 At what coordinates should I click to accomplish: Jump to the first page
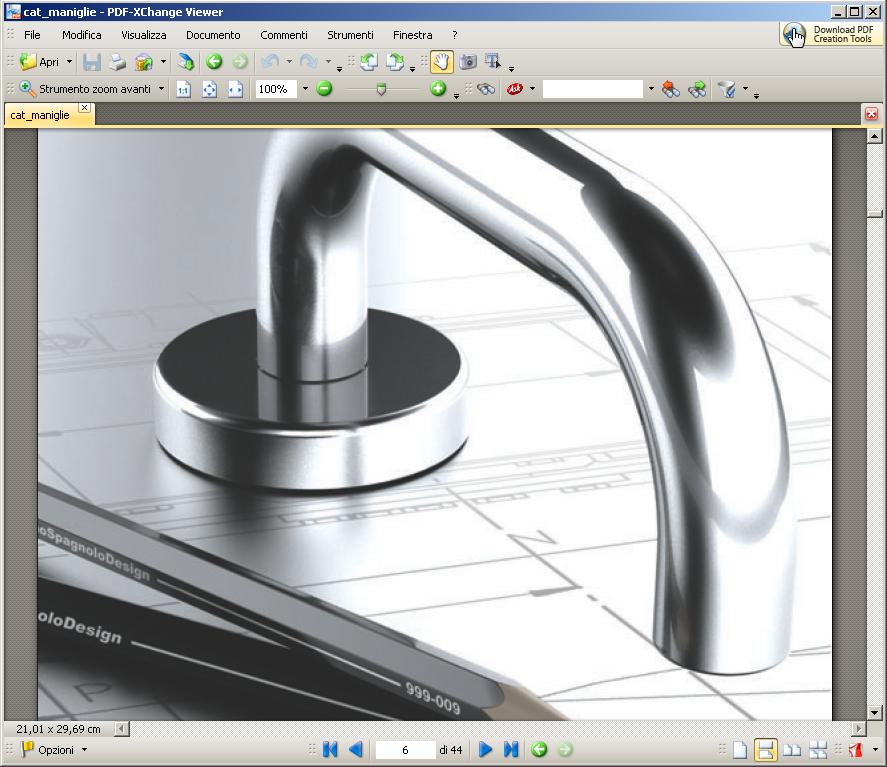330,750
